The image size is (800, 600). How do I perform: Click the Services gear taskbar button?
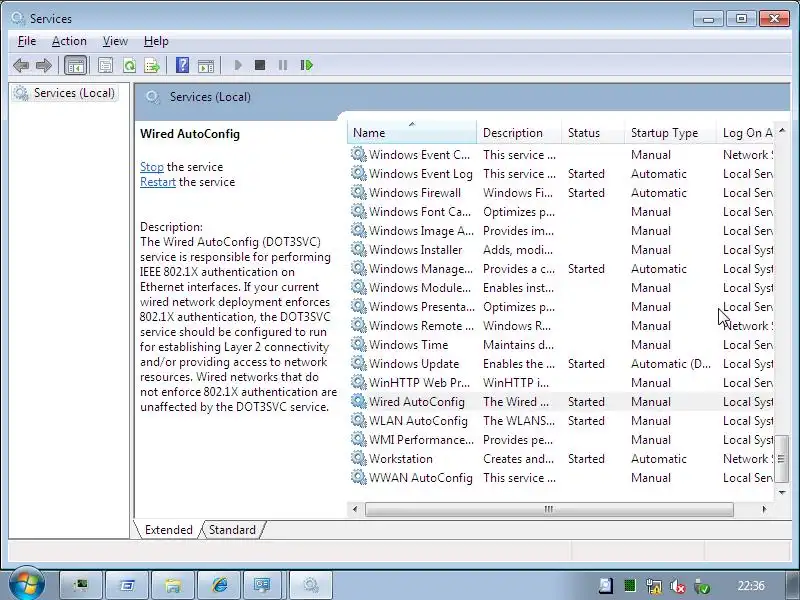(x=311, y=585)
